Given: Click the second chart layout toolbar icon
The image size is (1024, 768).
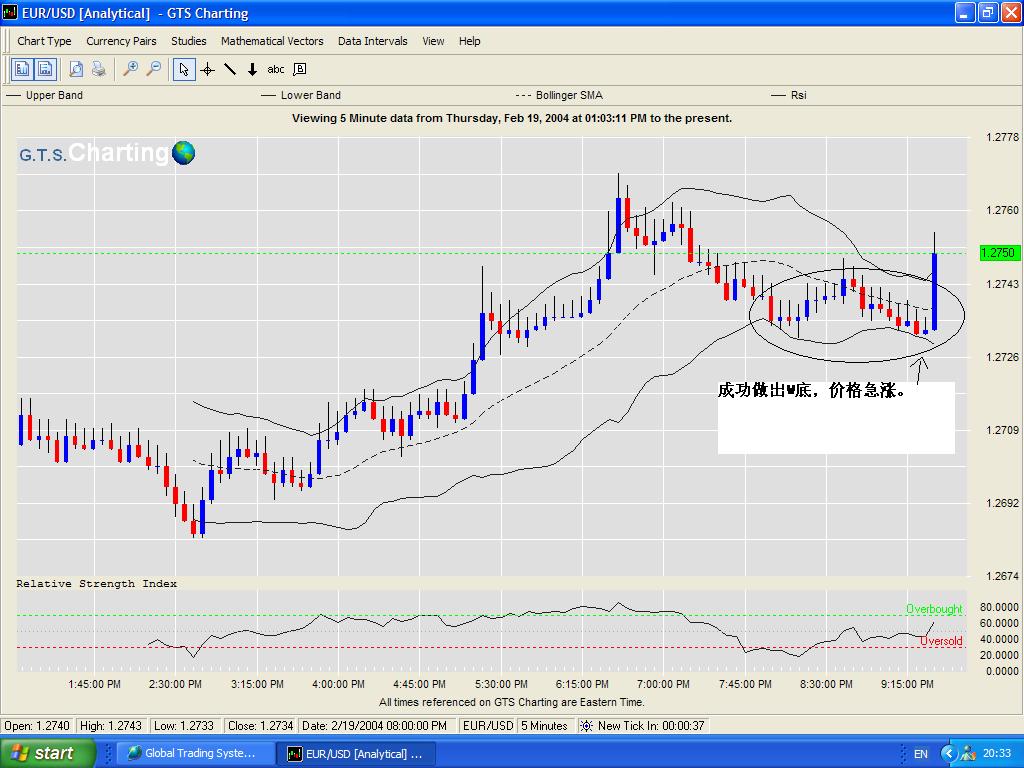Looking at the screenshot, I should click(45, 69).
